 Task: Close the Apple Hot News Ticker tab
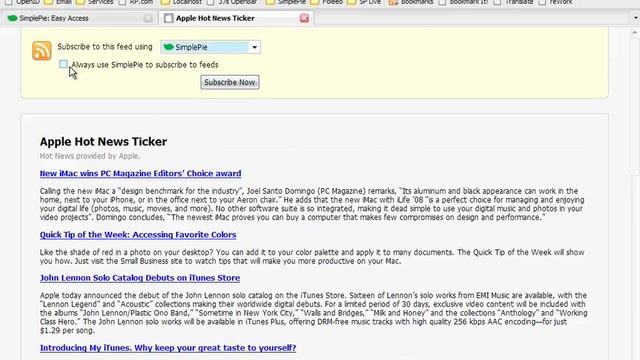[304, 18]
